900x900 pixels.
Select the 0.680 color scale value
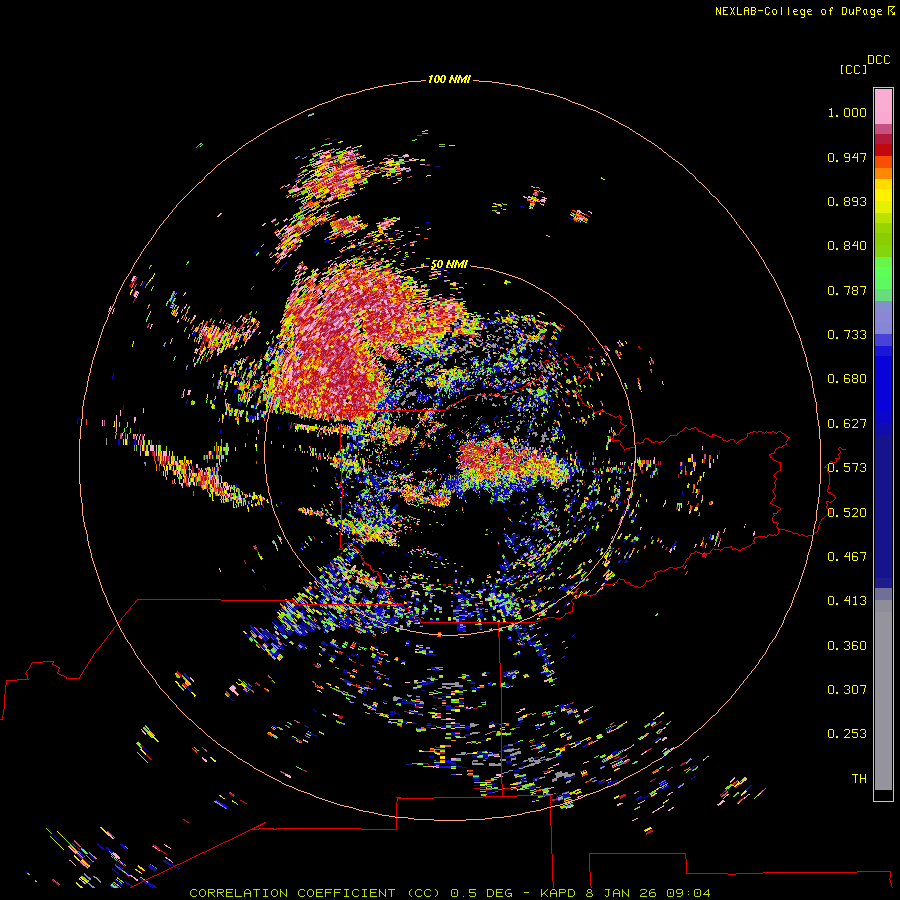(x=847, y=379)
